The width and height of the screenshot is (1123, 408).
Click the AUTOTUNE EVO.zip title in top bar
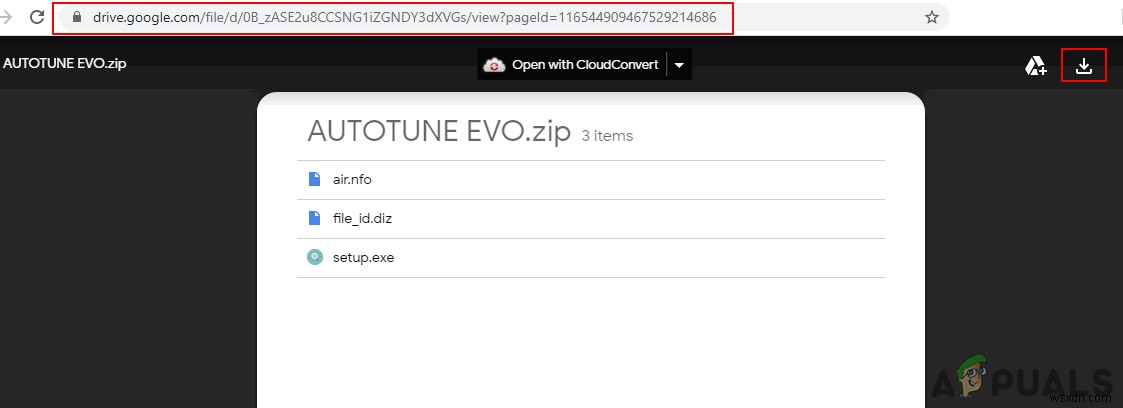click(x=64, y=63)
